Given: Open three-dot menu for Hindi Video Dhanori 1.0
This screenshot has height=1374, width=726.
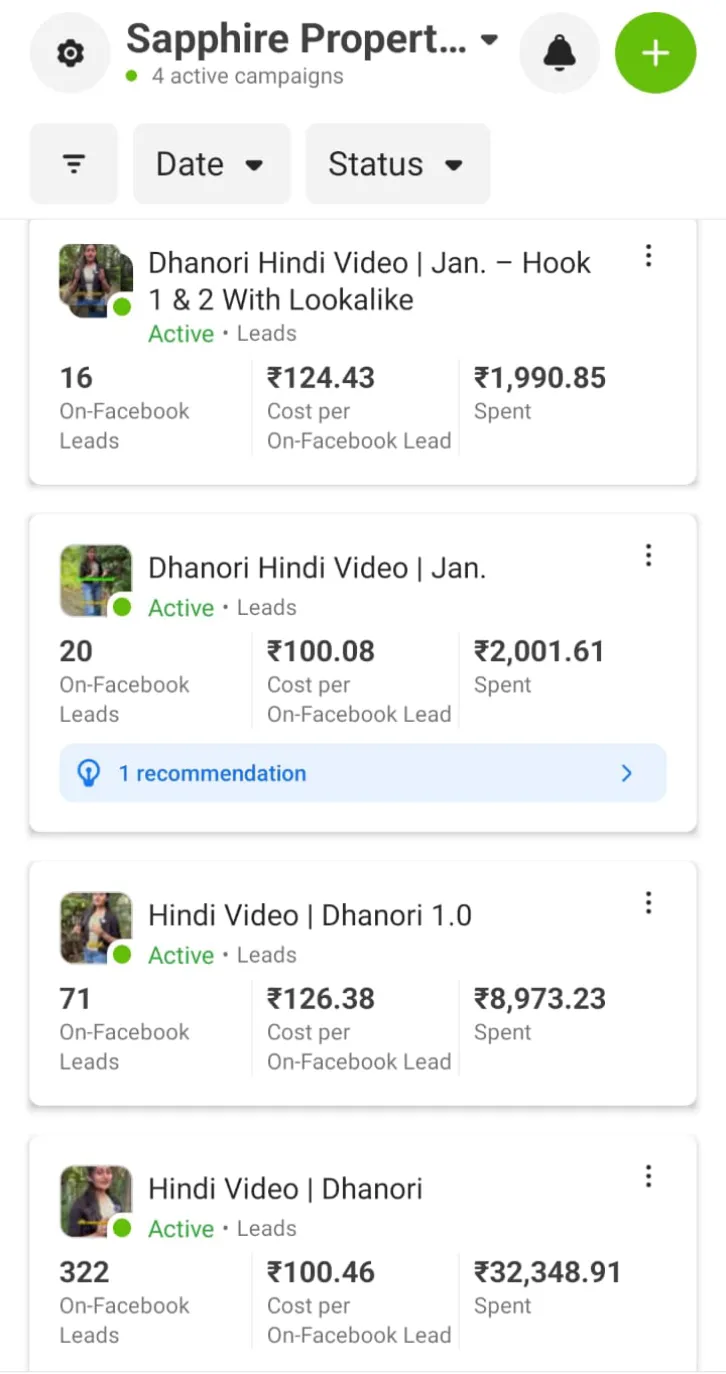Looking at the screenshot, I should coord(649,904).
